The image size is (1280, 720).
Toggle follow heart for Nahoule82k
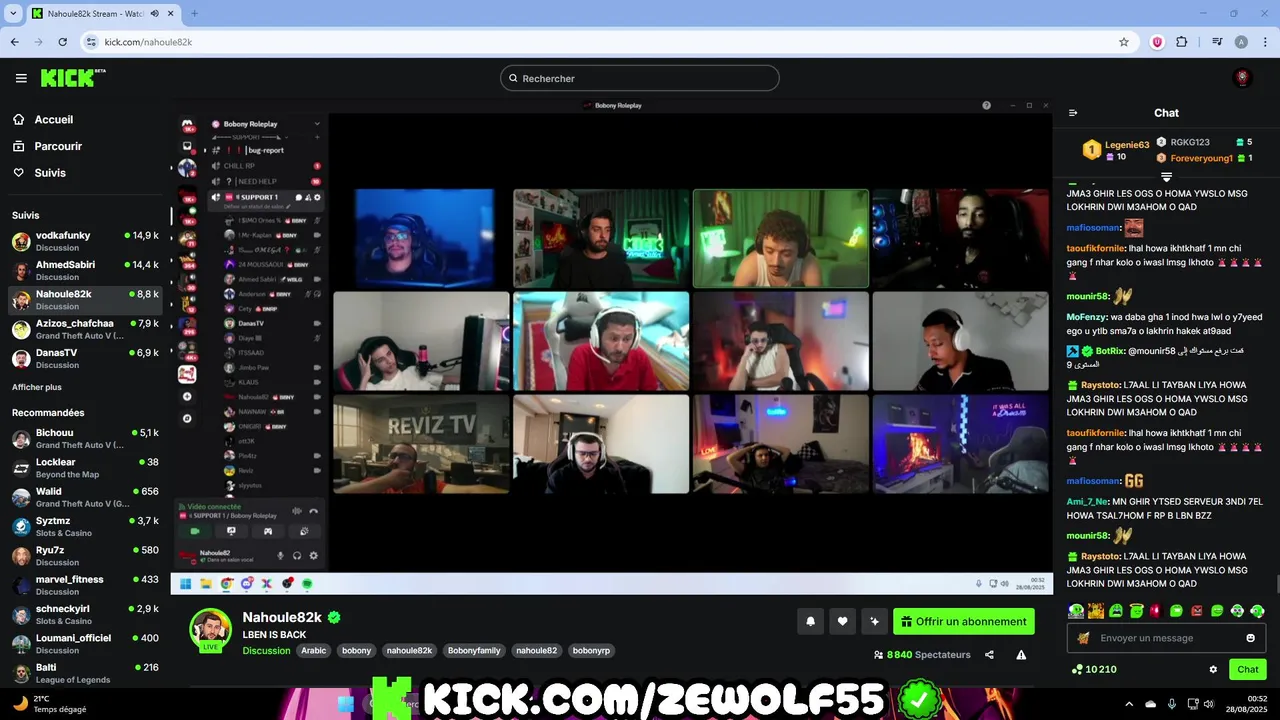pyautogui.click(x=842, y=621)
